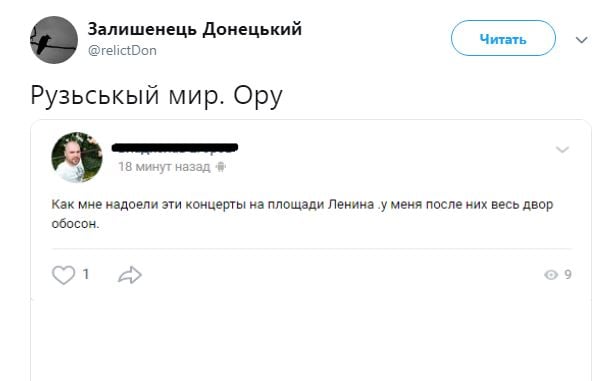Click the eye views icon
The width and height of the screenshot is (605, 381).
(551, 275)
